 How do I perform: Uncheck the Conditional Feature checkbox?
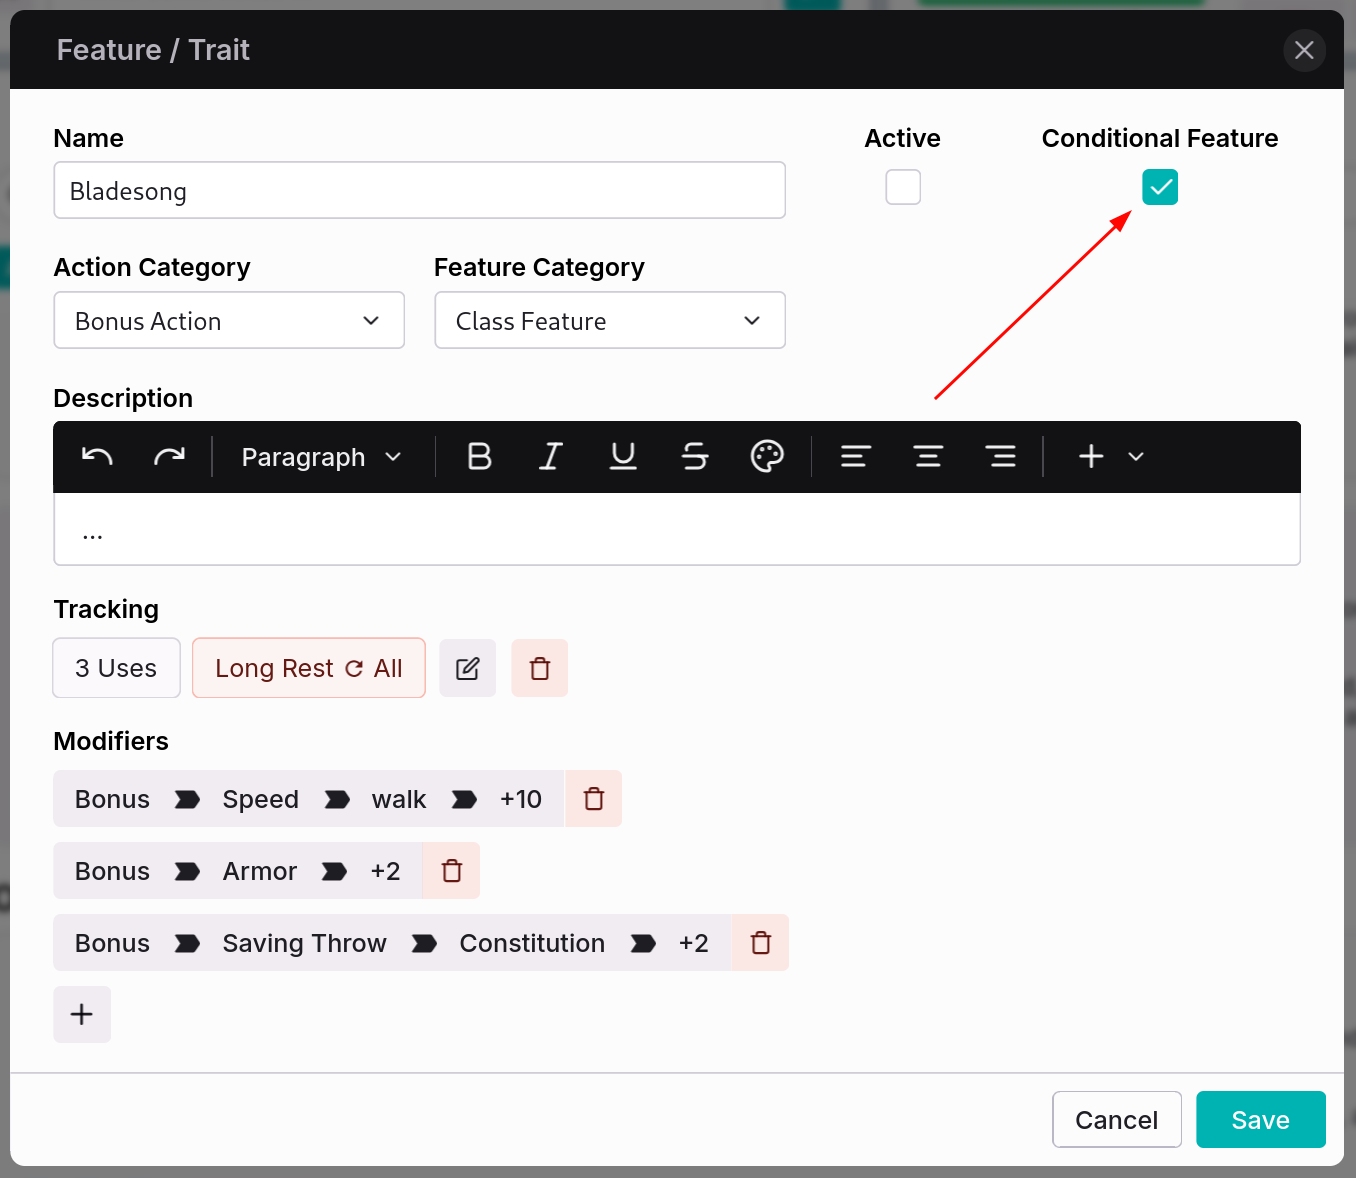1160,187
